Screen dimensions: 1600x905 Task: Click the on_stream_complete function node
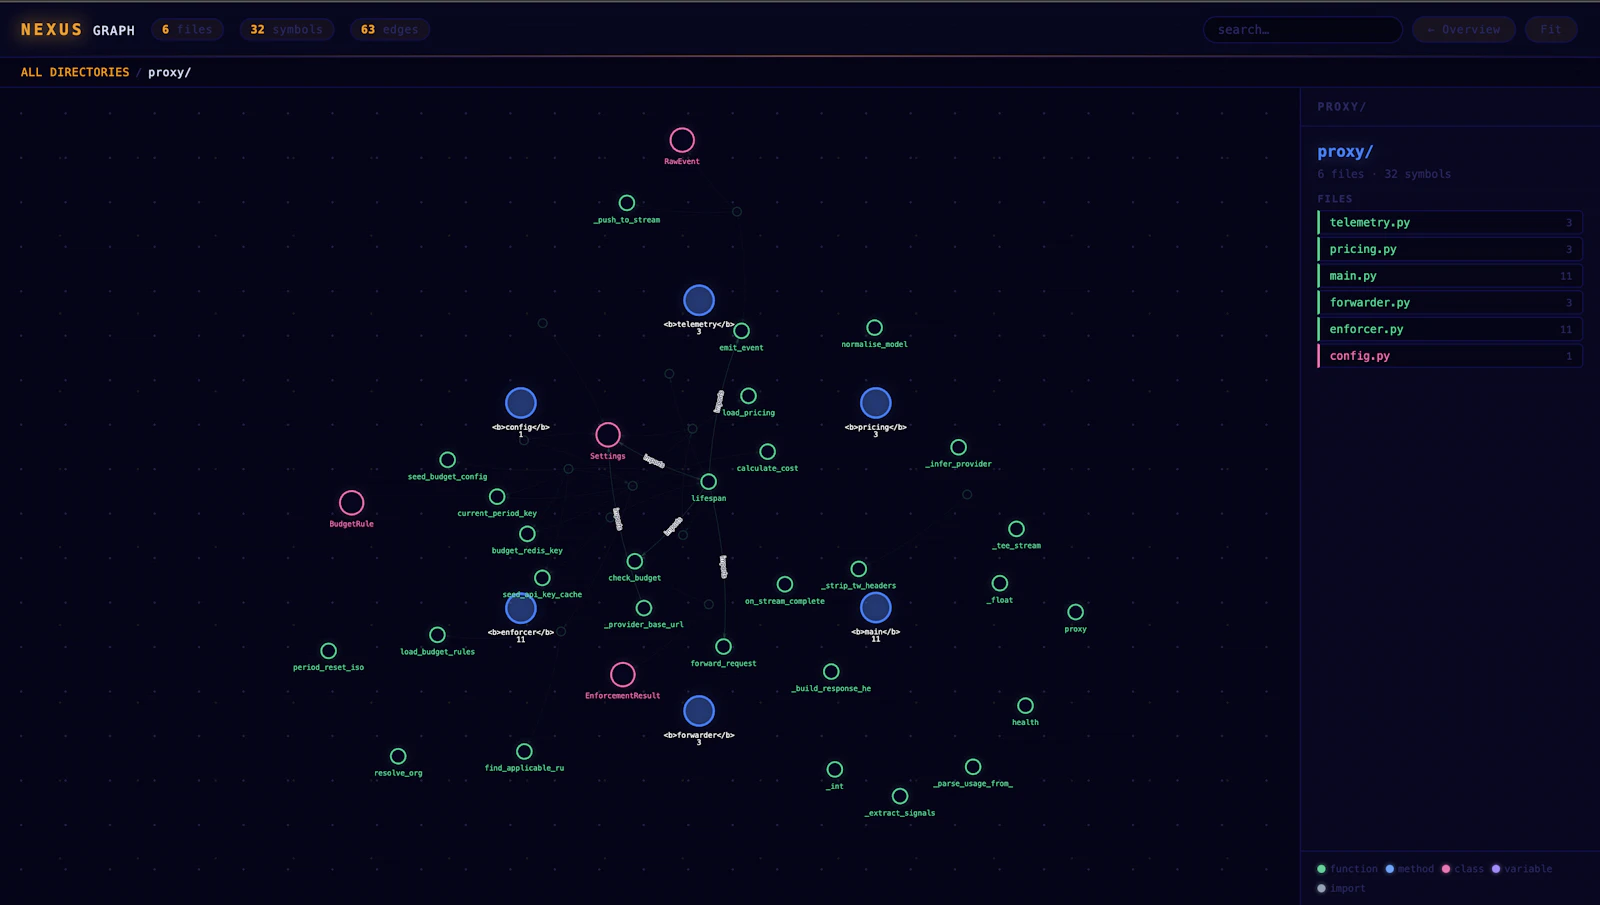(x=785, y=585)
